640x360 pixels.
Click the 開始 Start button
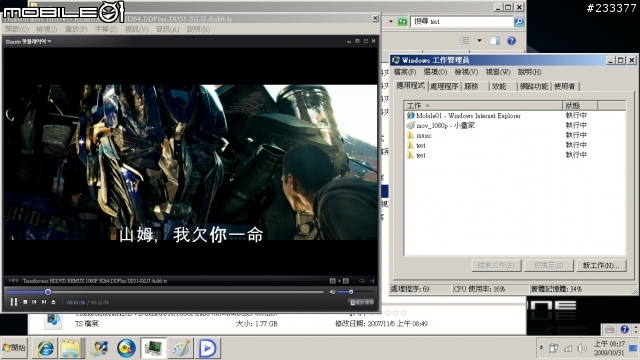[x=14, y=348]
